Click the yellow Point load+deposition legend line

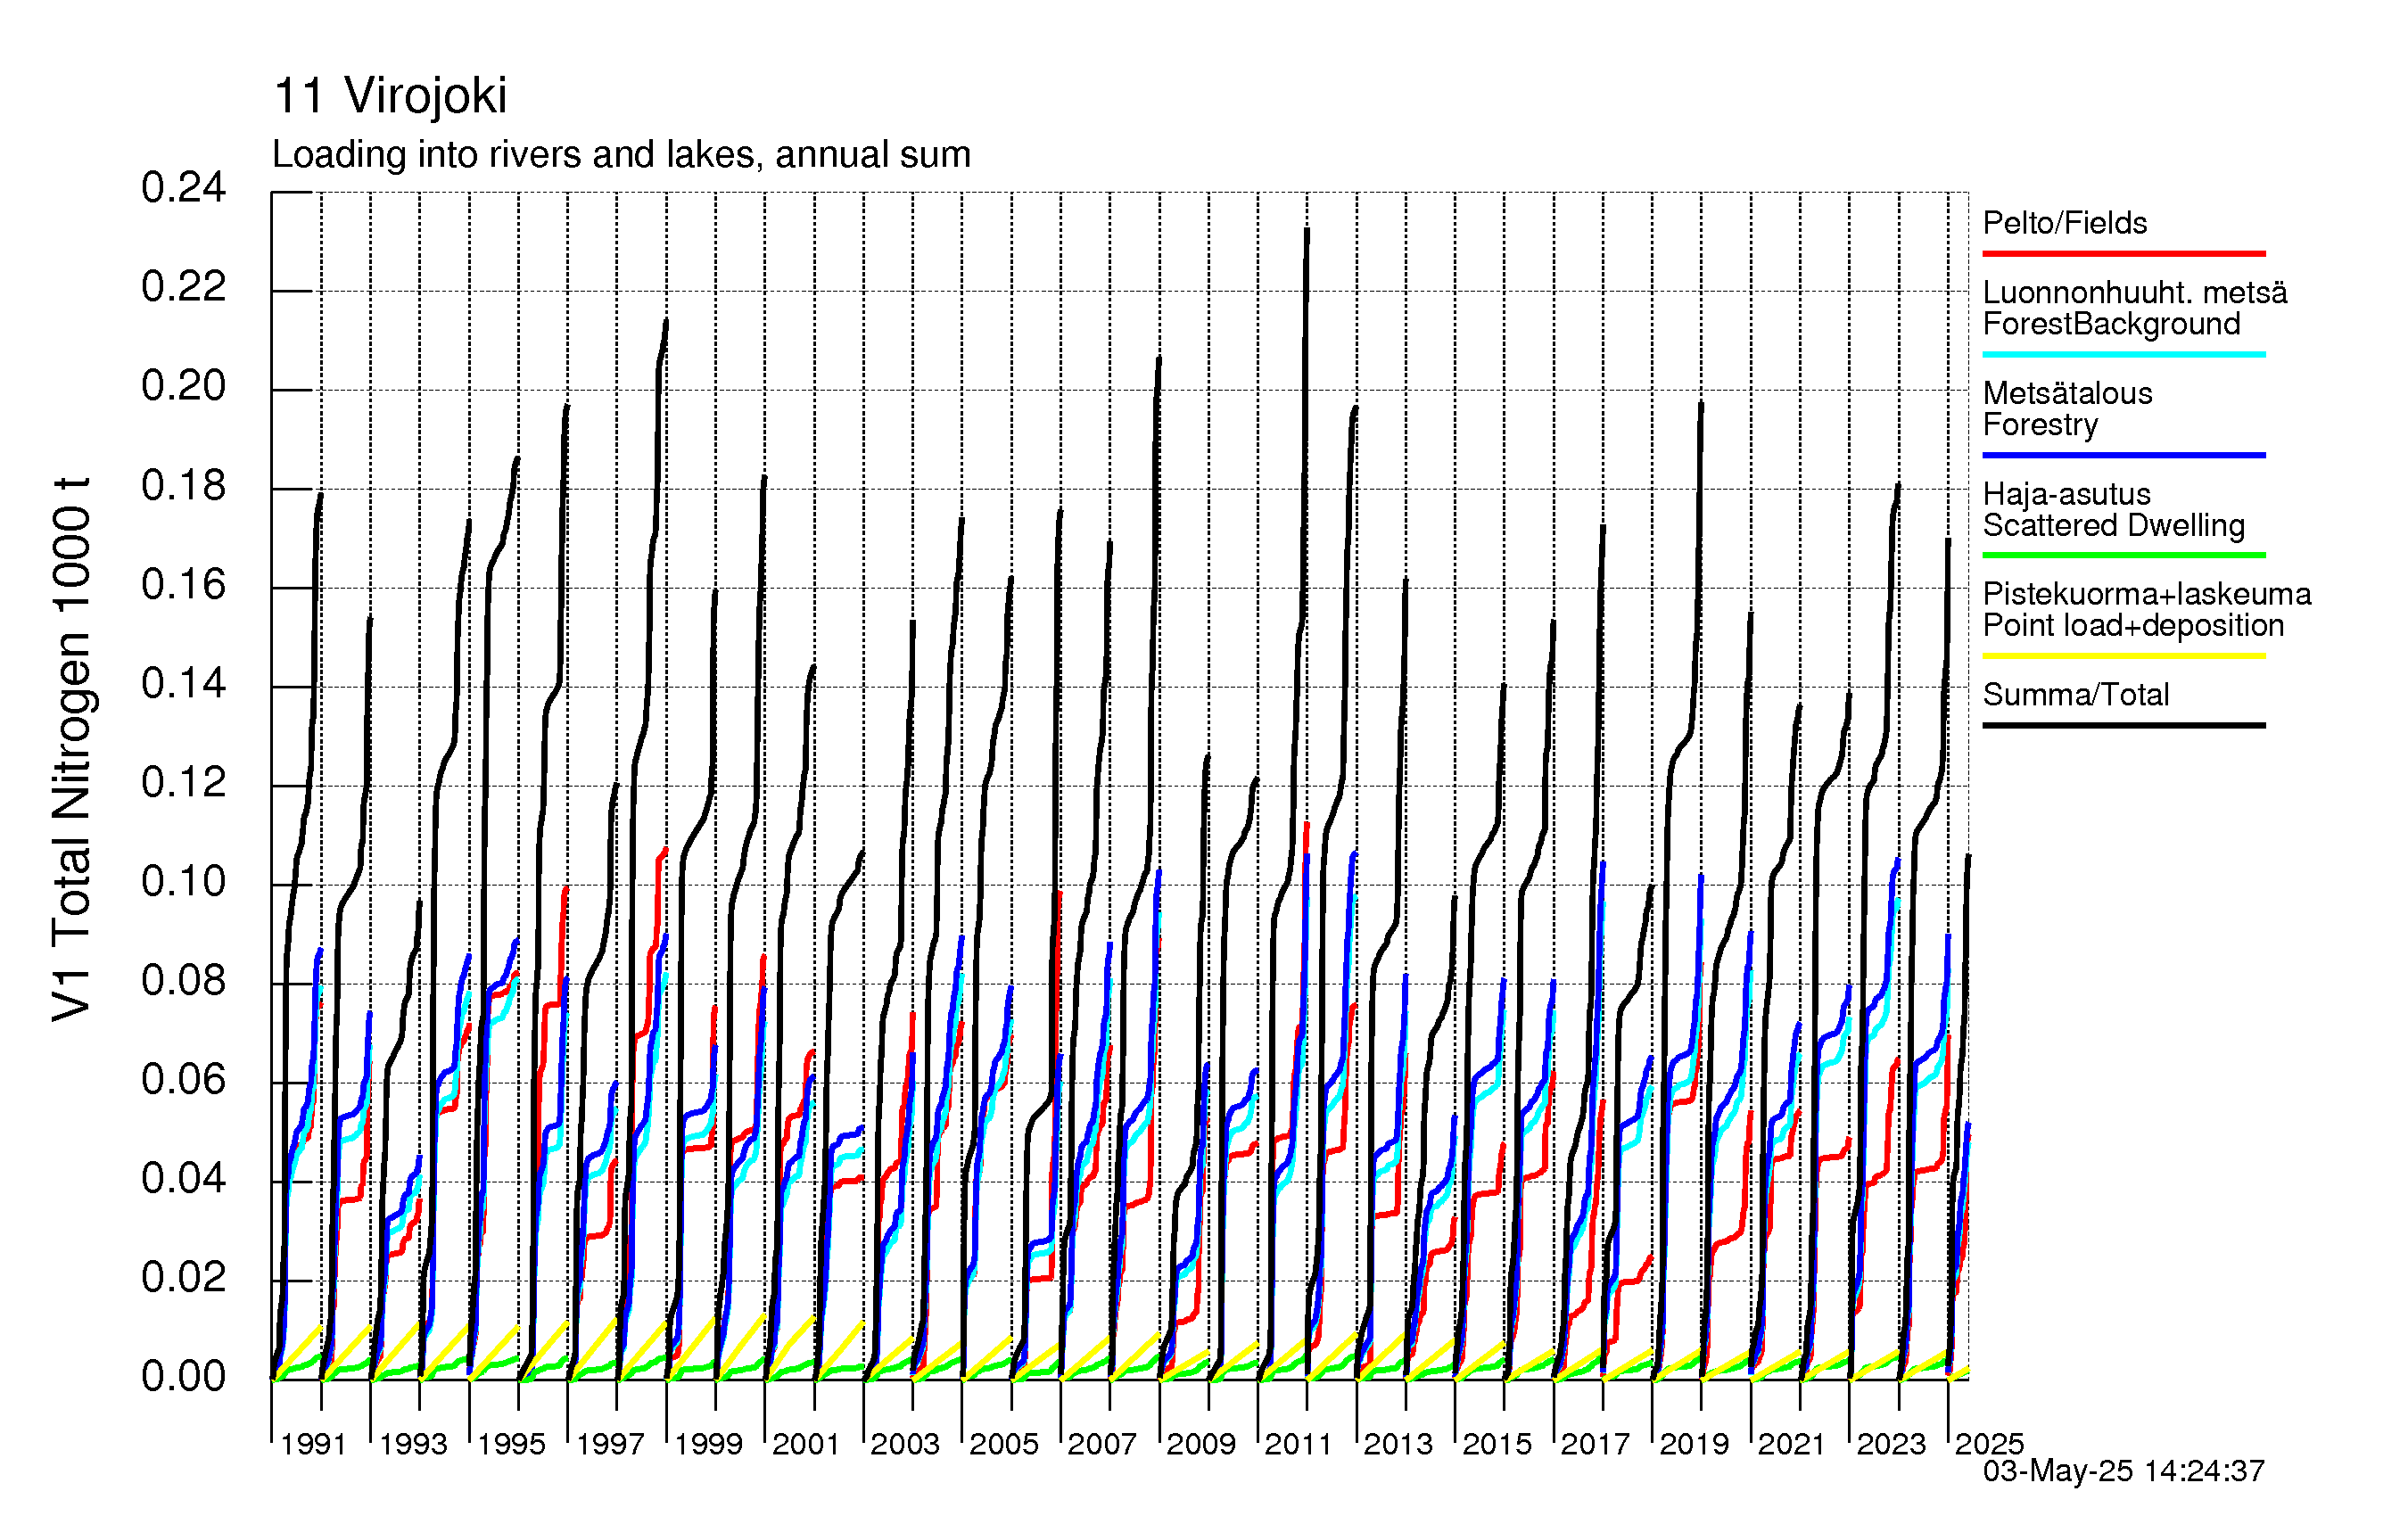click(2123, 656)
